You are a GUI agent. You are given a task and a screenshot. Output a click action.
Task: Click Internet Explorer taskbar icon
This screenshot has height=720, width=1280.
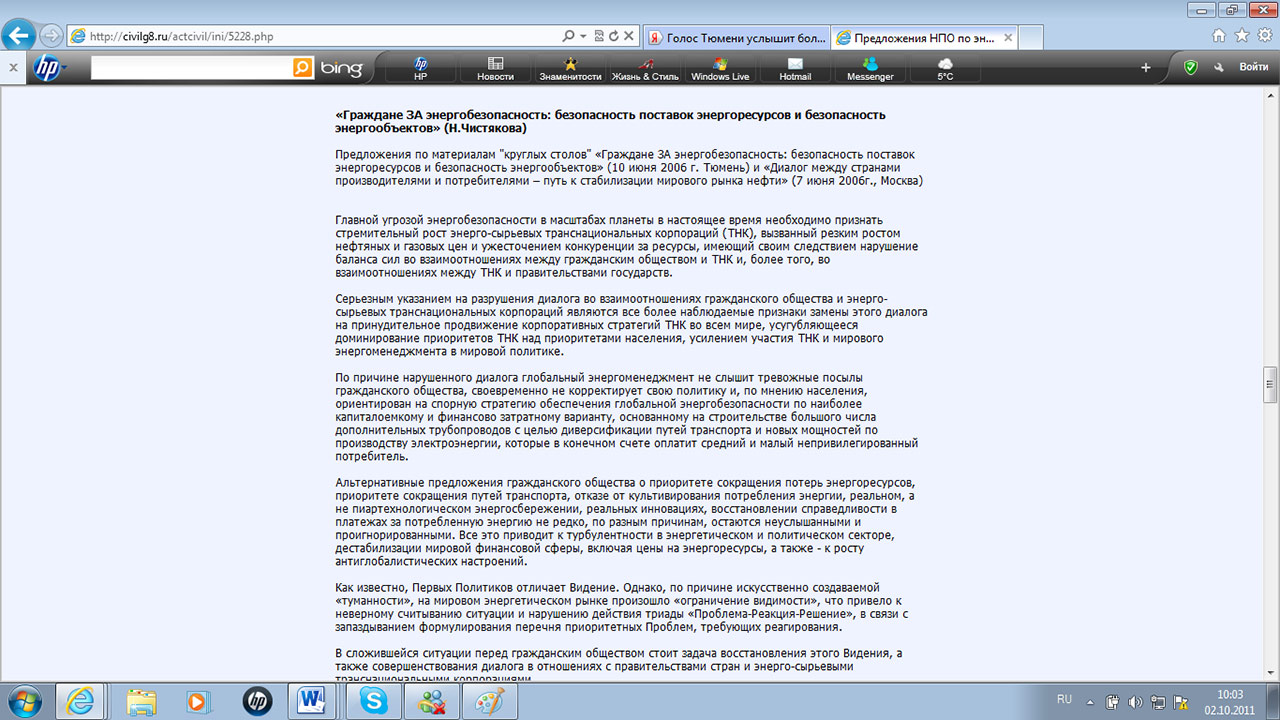click(80, 701)
